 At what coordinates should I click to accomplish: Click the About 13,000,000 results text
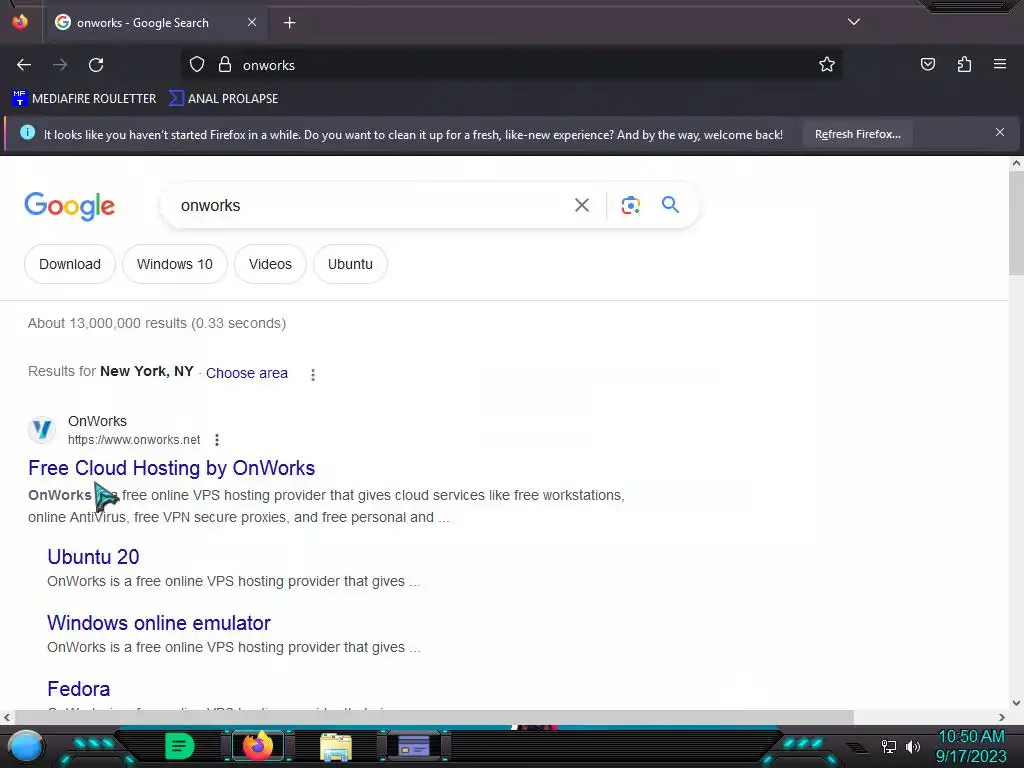pos(157,323)
